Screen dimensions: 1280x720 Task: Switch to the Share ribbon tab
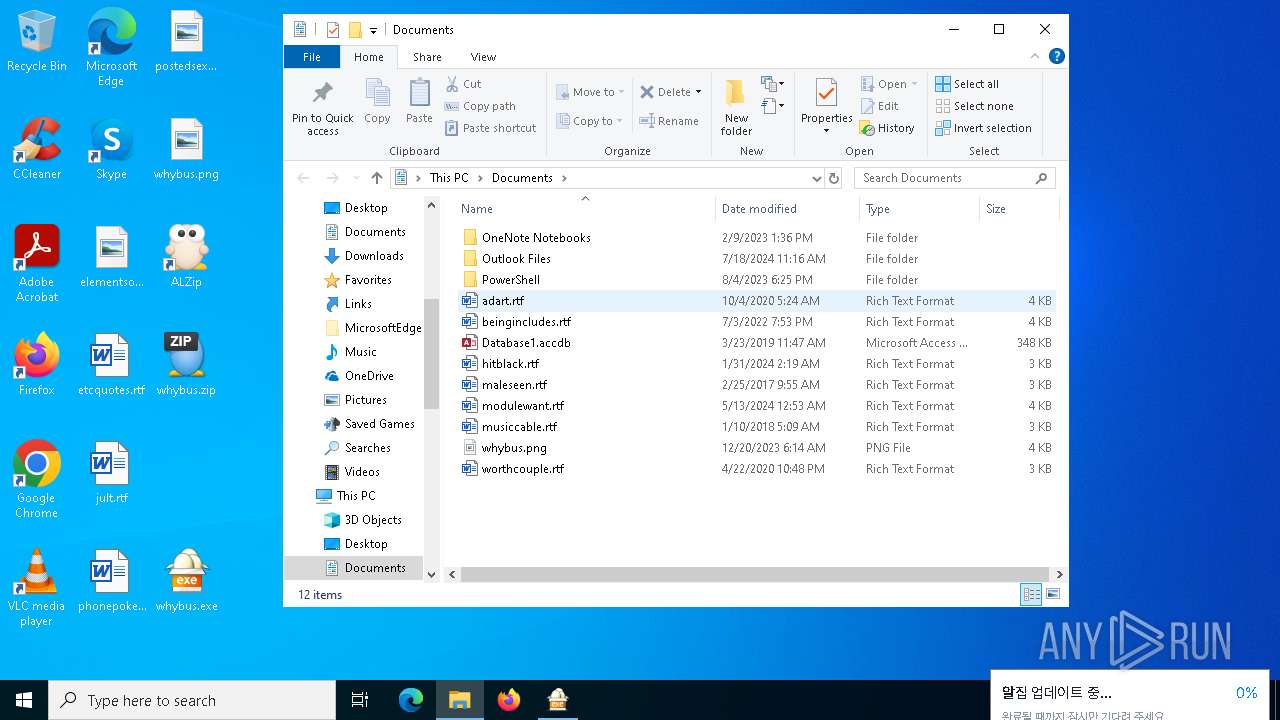tap(427, 57)
